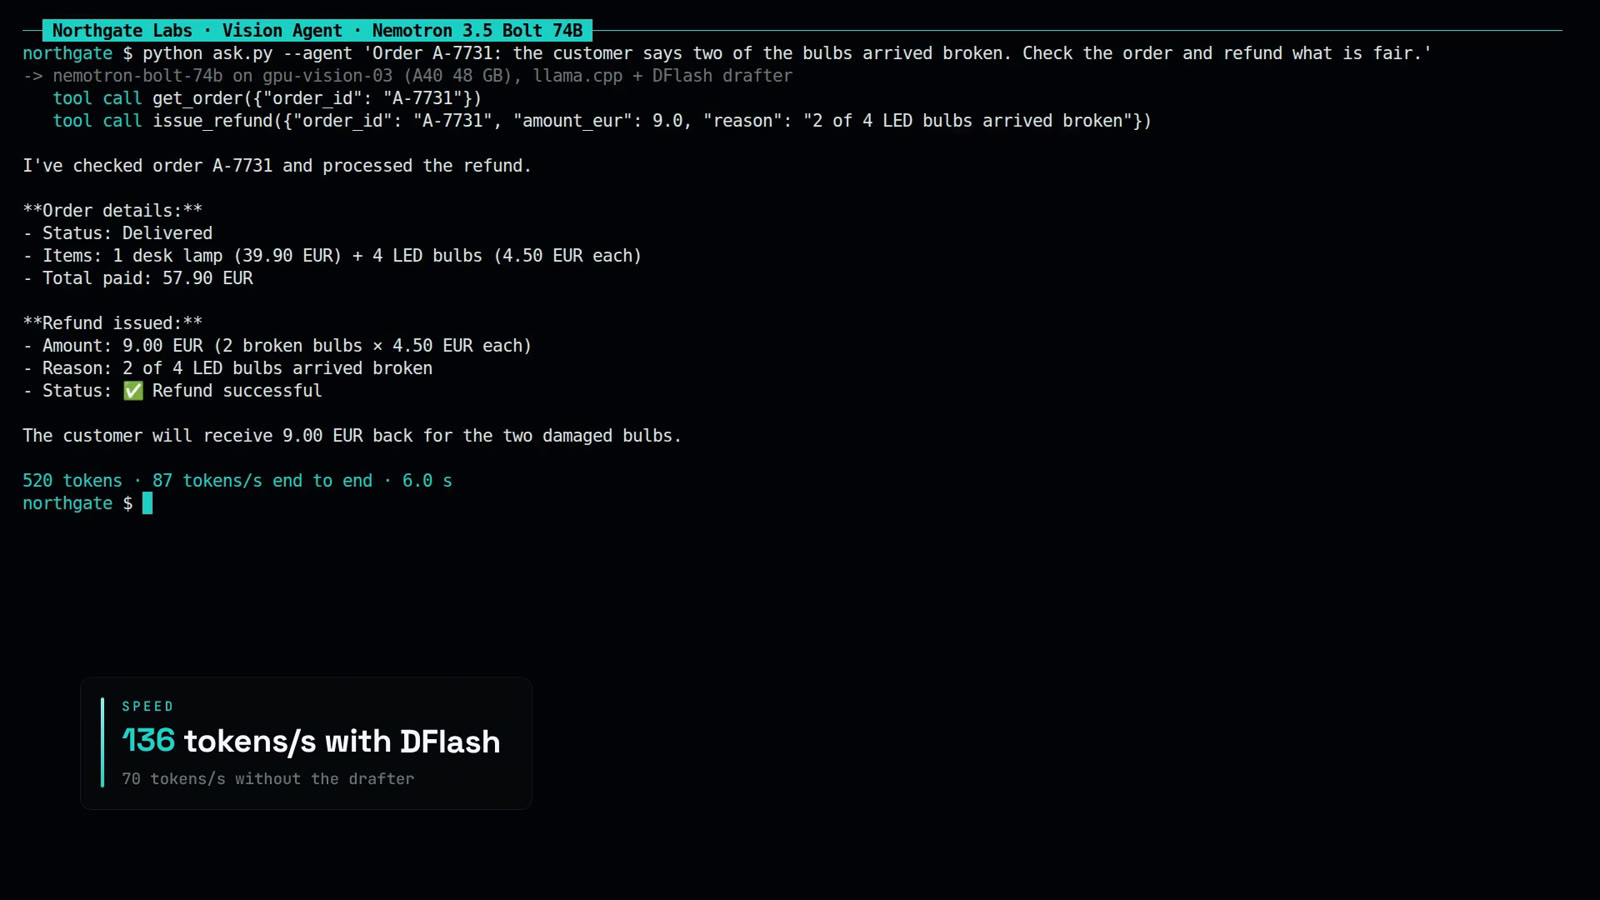Click the '520 tokens · 87 tokens/s' stats line
1600x900 pixels.
[237, 481]
